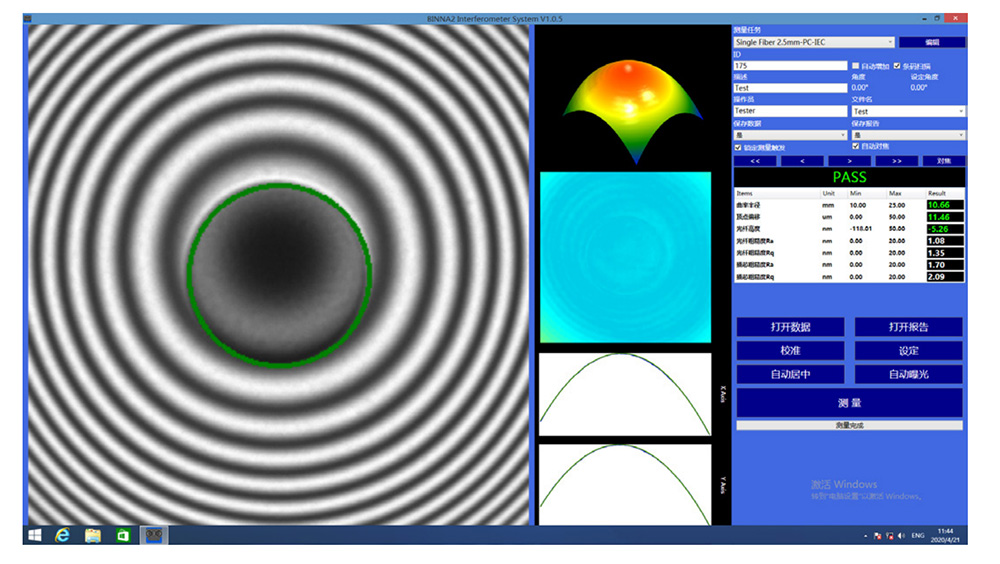Select the interferometer app taskbar icon
The image size is (1000, 564).
pos(154,536)
